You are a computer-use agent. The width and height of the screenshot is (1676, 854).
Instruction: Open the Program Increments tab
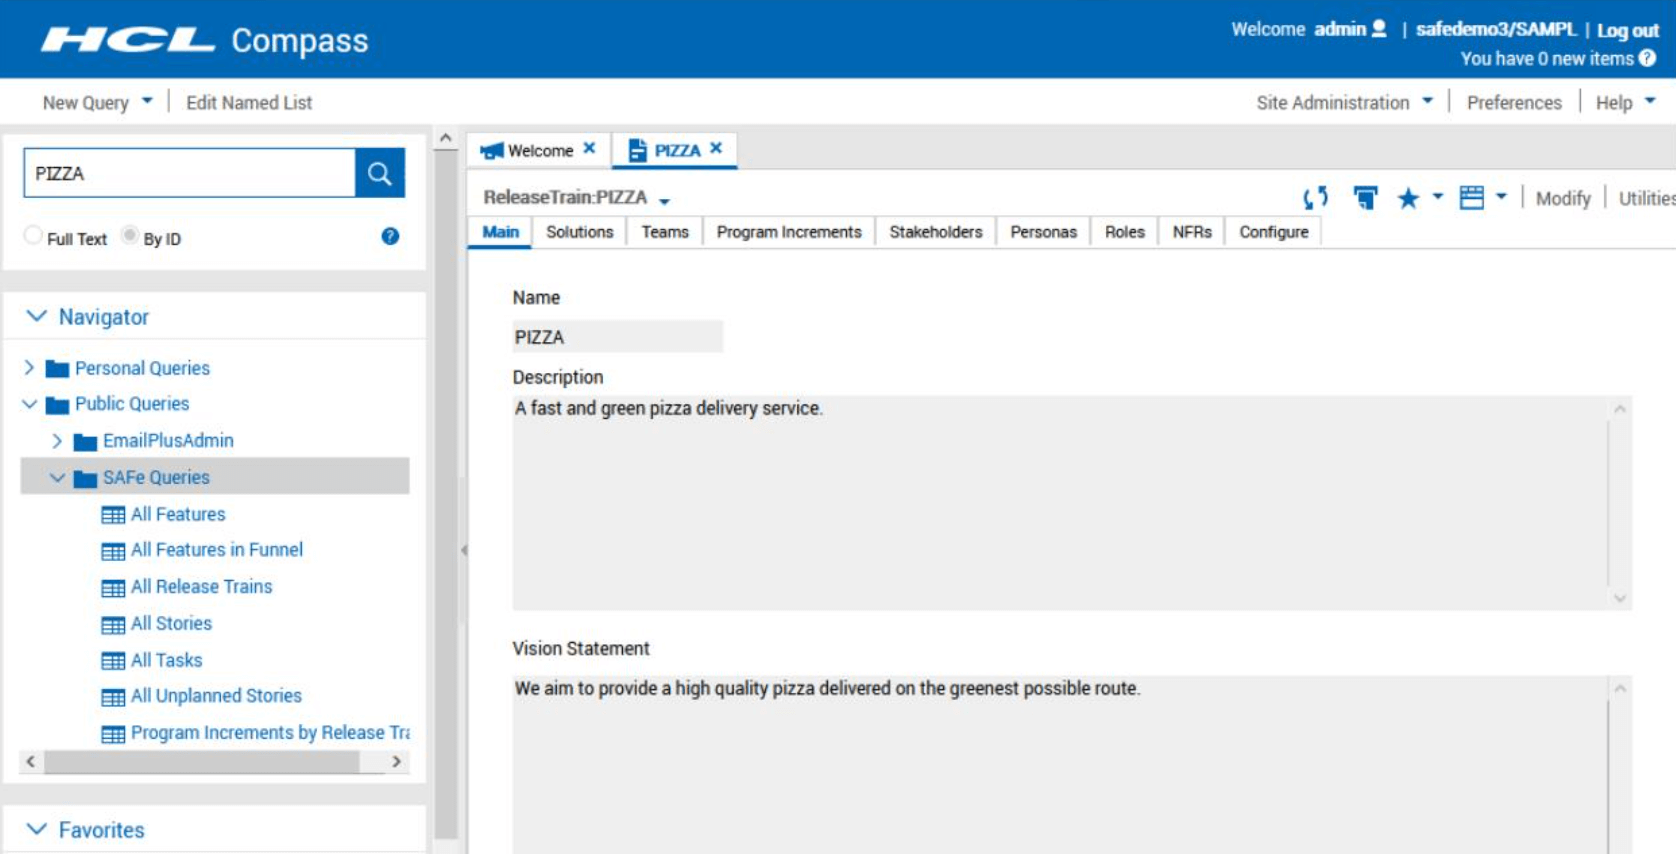(x=789, y=232)
